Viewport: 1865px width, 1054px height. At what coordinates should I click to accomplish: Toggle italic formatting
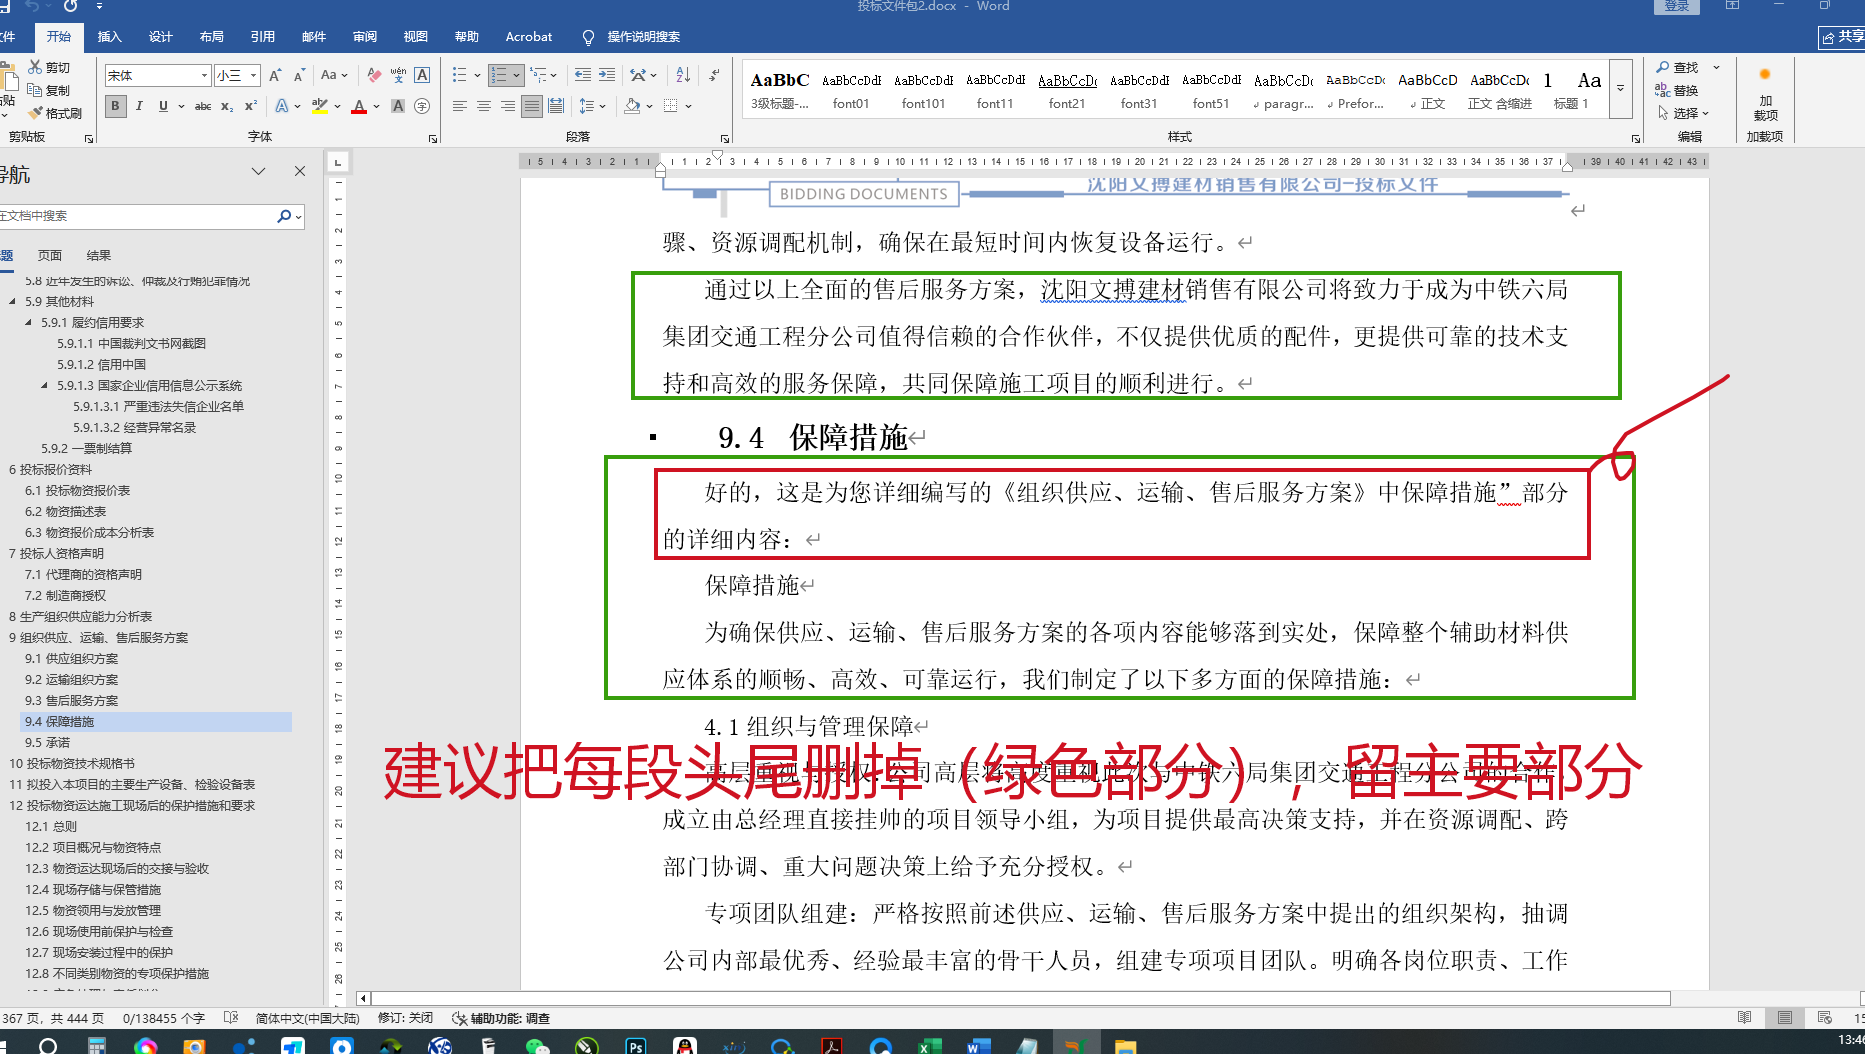139,106
